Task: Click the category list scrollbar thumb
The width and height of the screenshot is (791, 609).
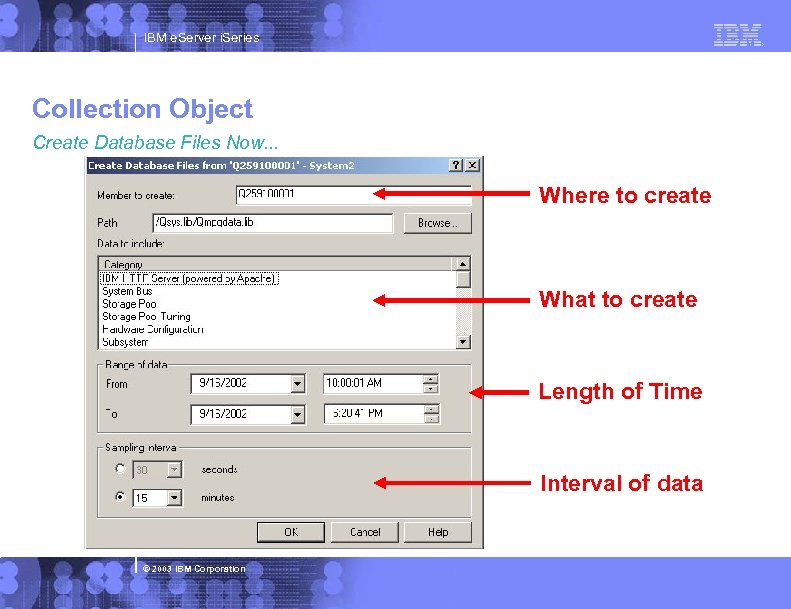Action: point(463,279)
